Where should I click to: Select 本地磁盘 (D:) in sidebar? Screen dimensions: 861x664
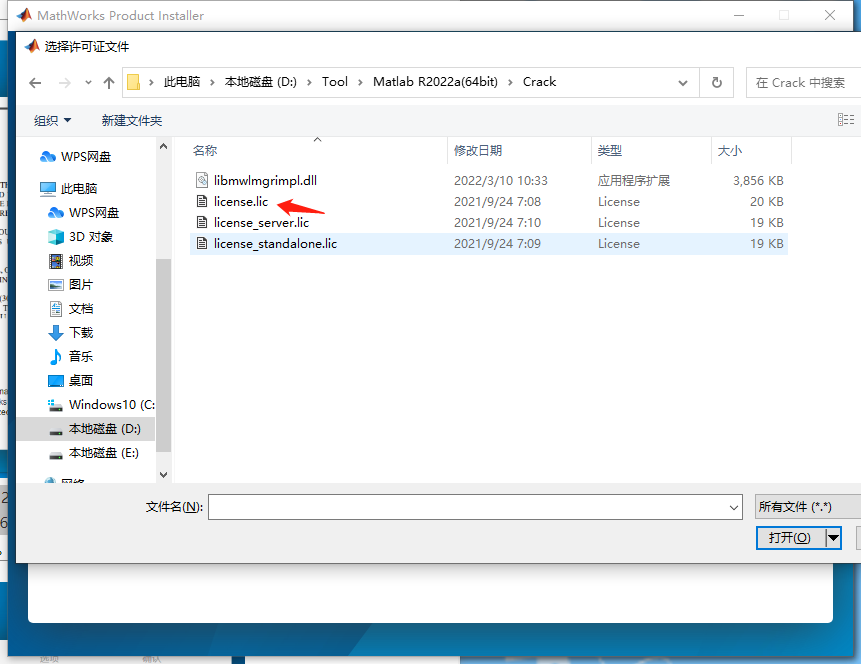[86, 429]
